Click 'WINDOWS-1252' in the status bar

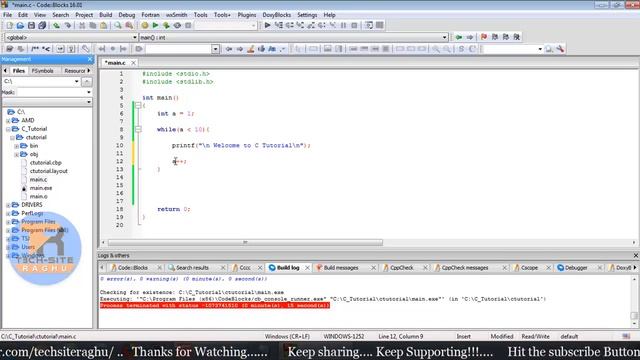tap(344, 337)
